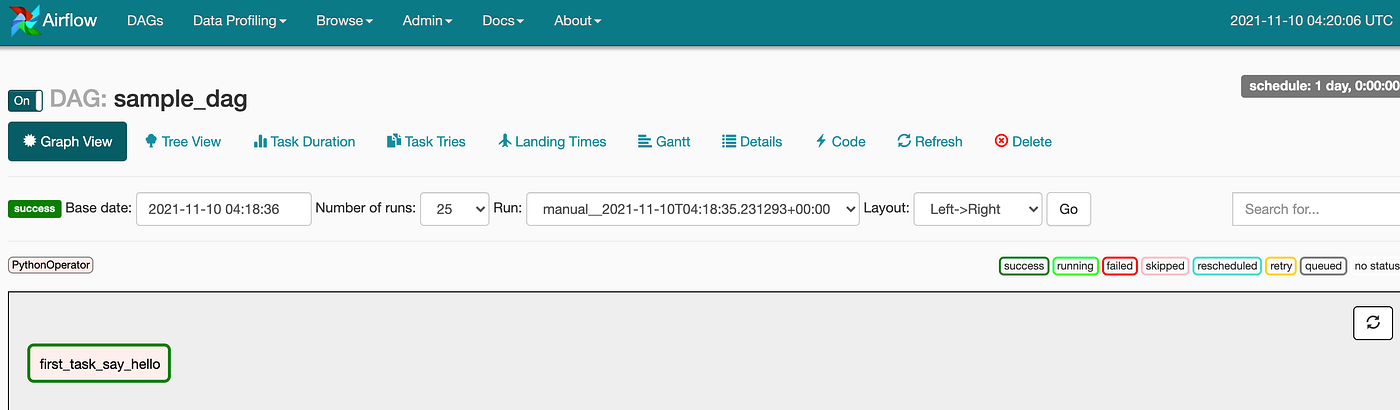Expand the Docs menu
The height and width of the screenshot is (410, 1400).
click(x=503, y=20)
